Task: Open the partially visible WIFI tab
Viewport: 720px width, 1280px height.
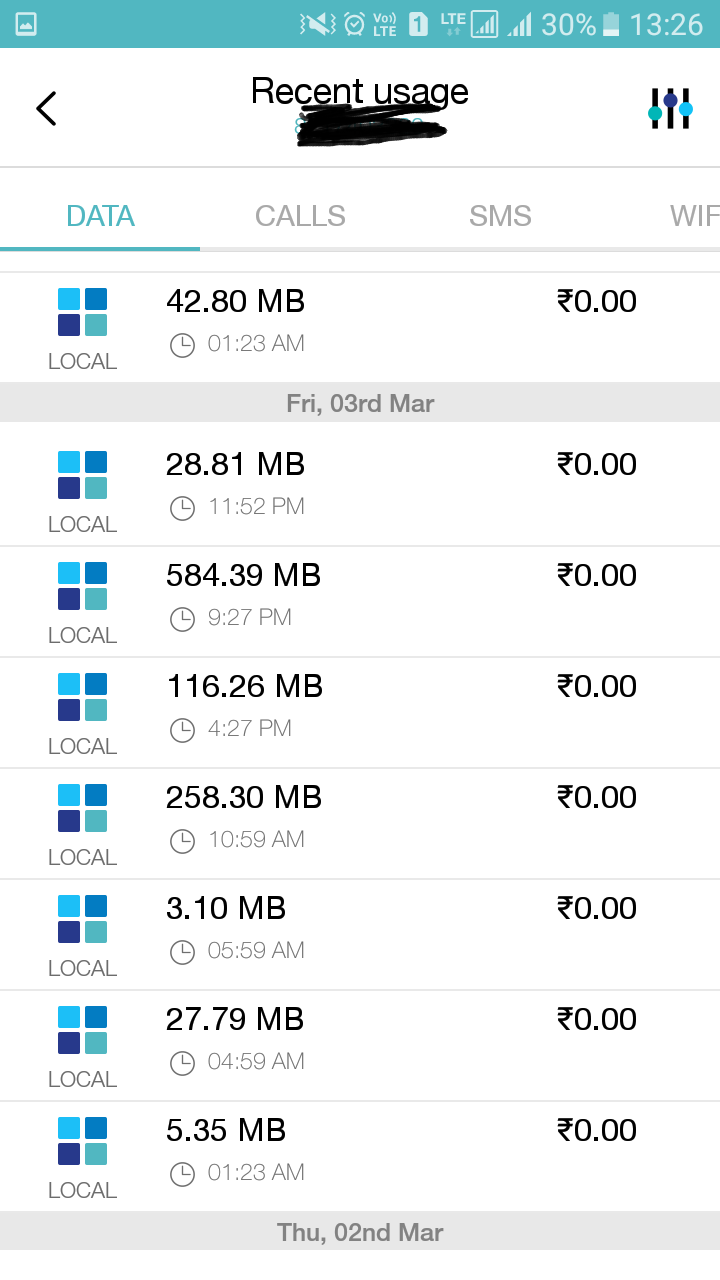Action: coord(694,216)
